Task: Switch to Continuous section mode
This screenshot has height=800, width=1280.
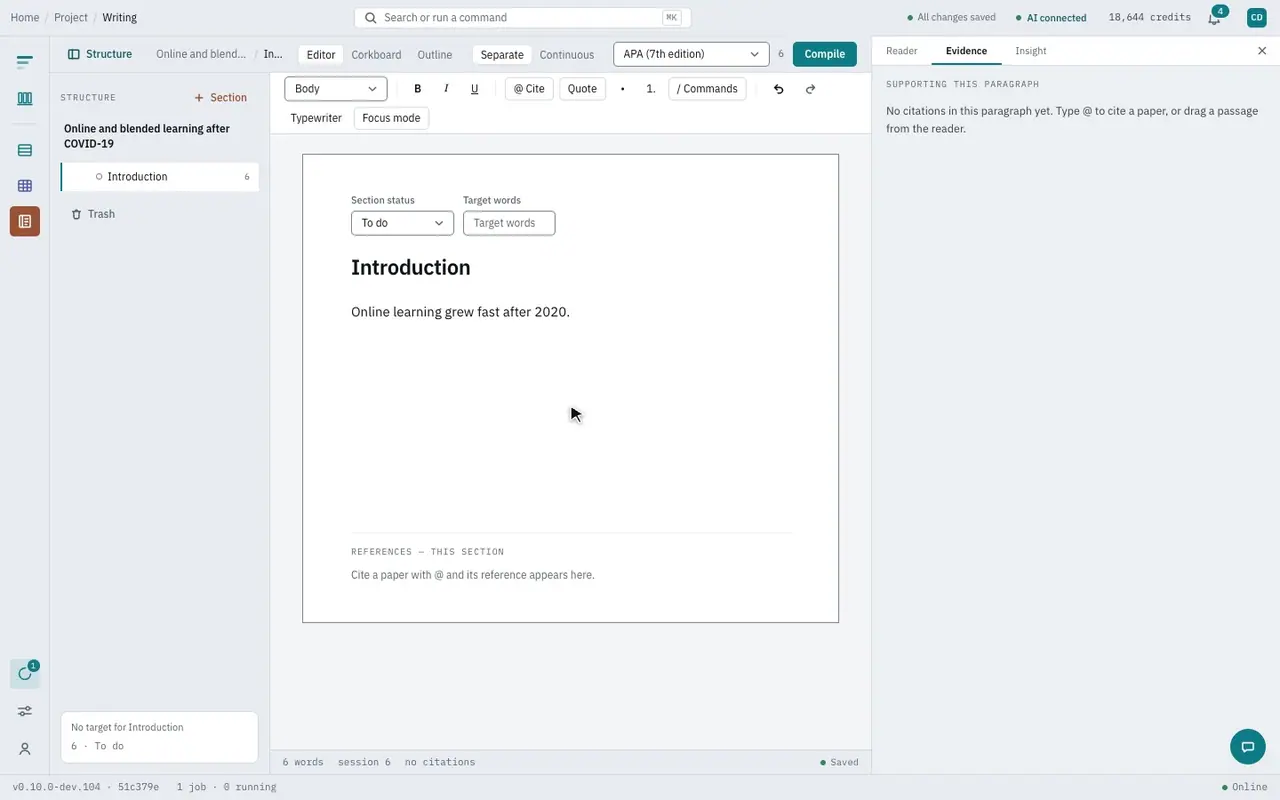Action: [x=567, y=55]
